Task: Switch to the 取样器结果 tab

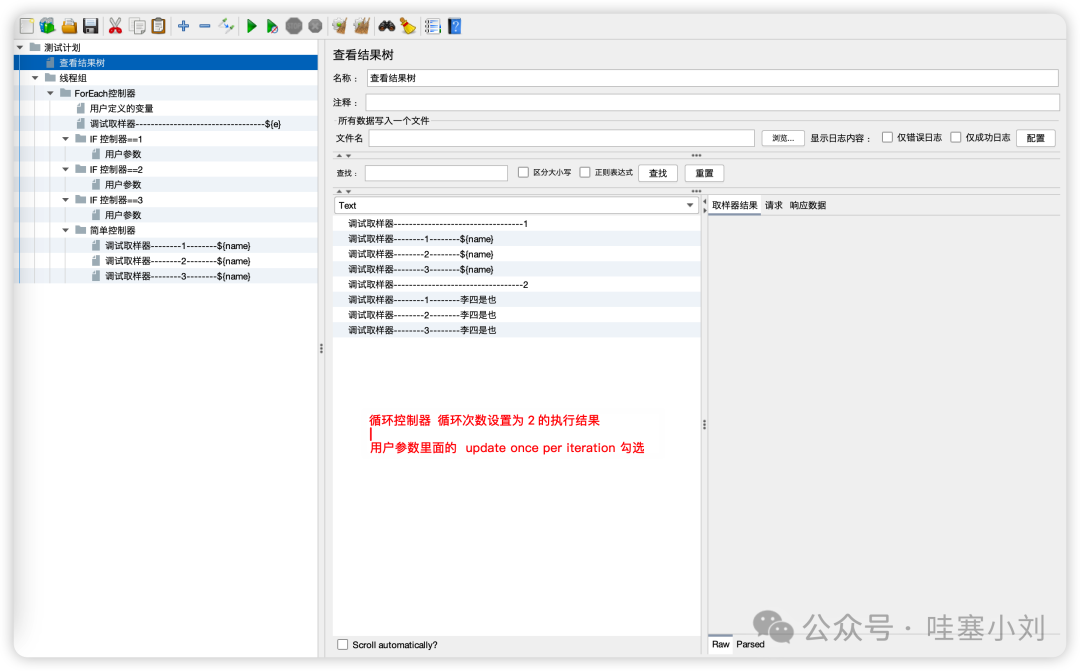Action: [734, 205]
